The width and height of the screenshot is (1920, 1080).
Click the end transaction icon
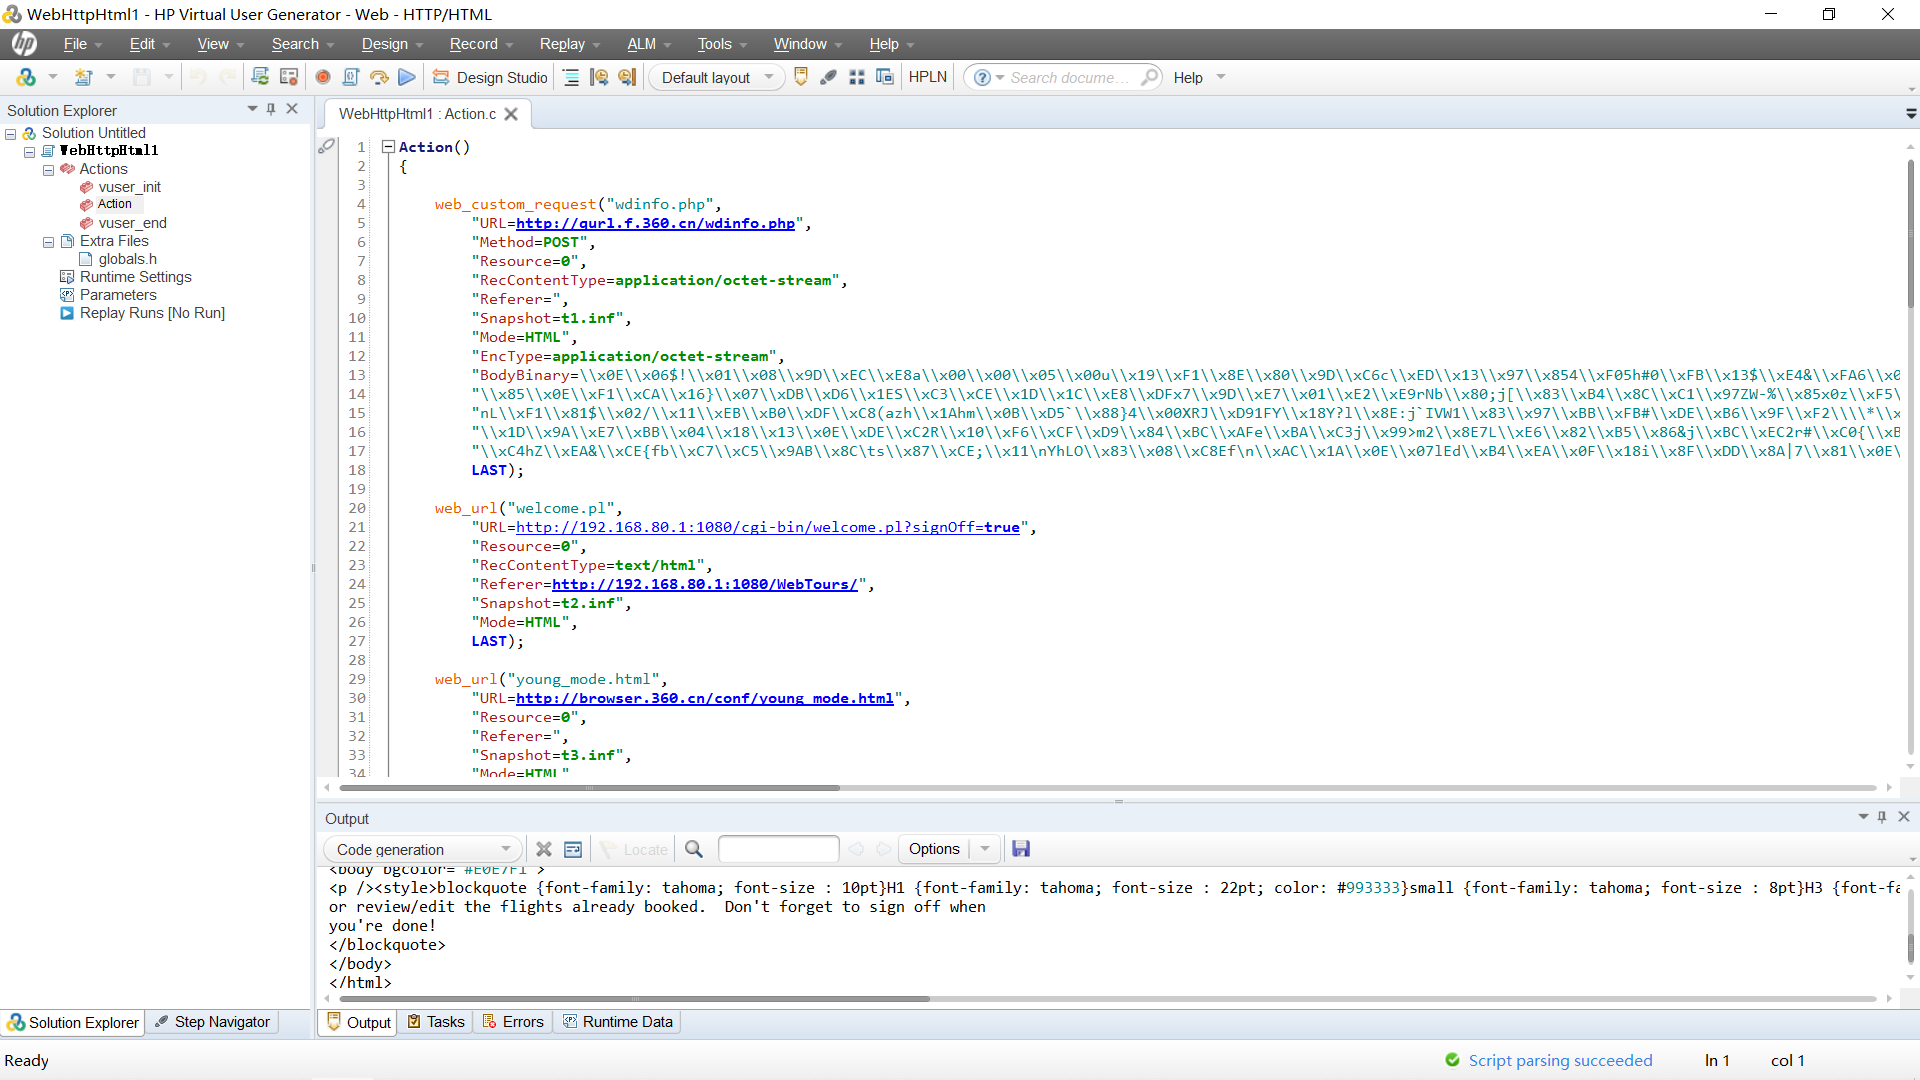[627, 77]
